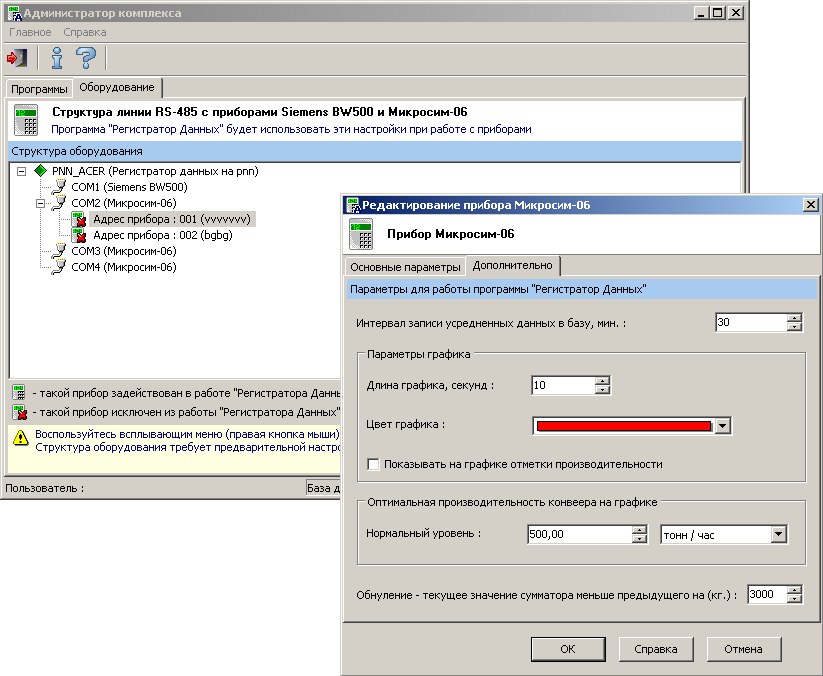This screenshot has width=823, height=676.
Task: Select the green PNN_ACER root node icon
Action: (41, 171)
